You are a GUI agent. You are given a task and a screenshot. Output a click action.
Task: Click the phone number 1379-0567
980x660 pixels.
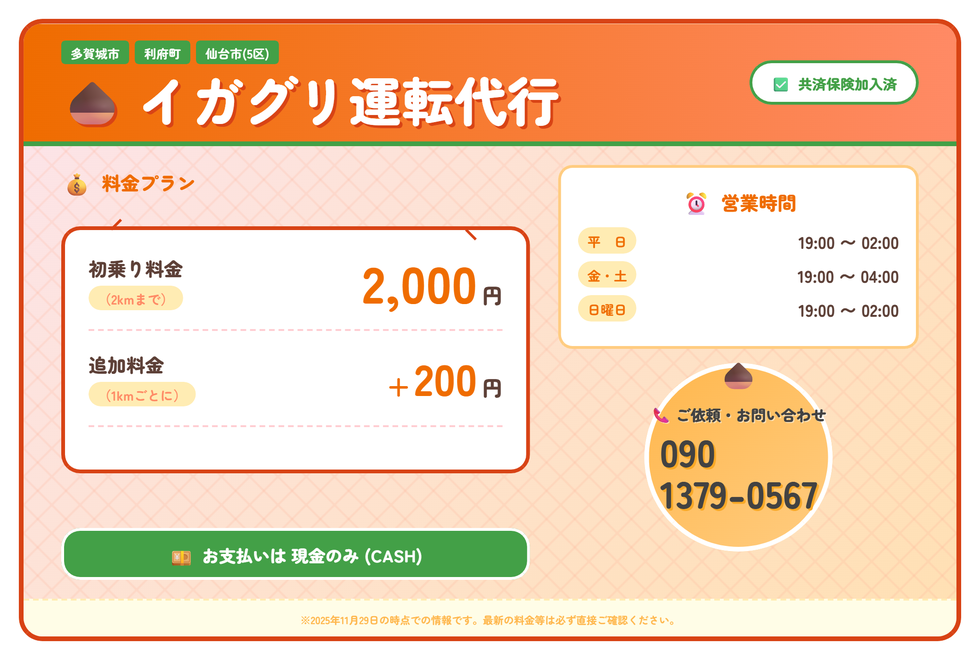(x=738, y=496)
